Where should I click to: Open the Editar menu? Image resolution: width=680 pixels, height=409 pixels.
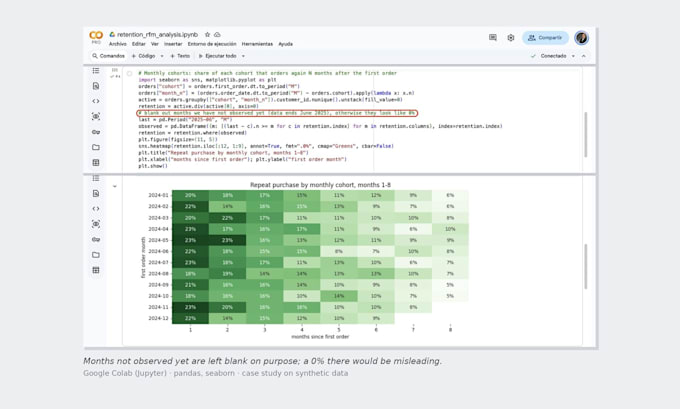pyautogui.click(x=139, y=44)
